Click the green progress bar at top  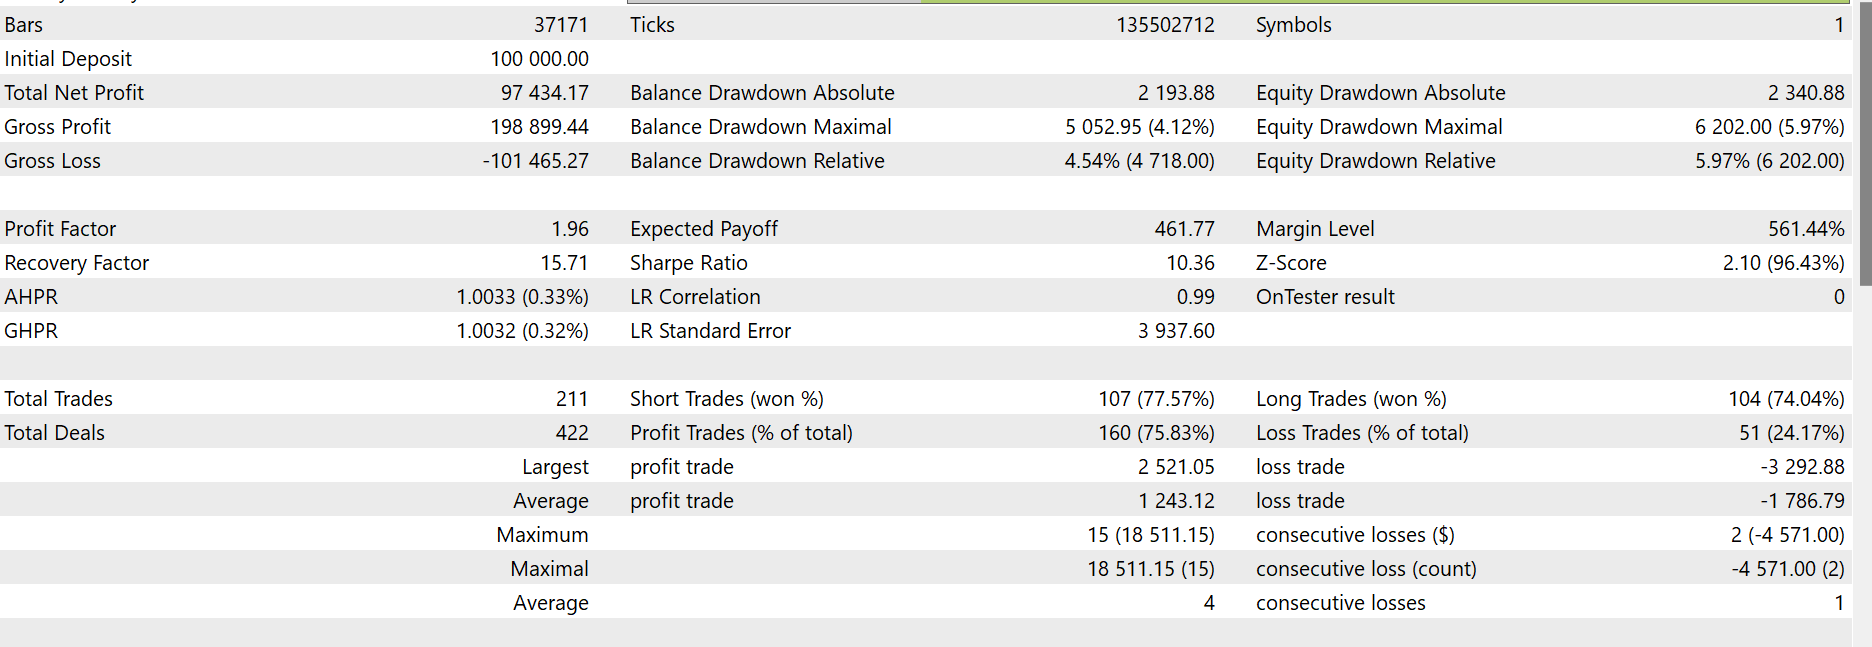click(1385, 2)
